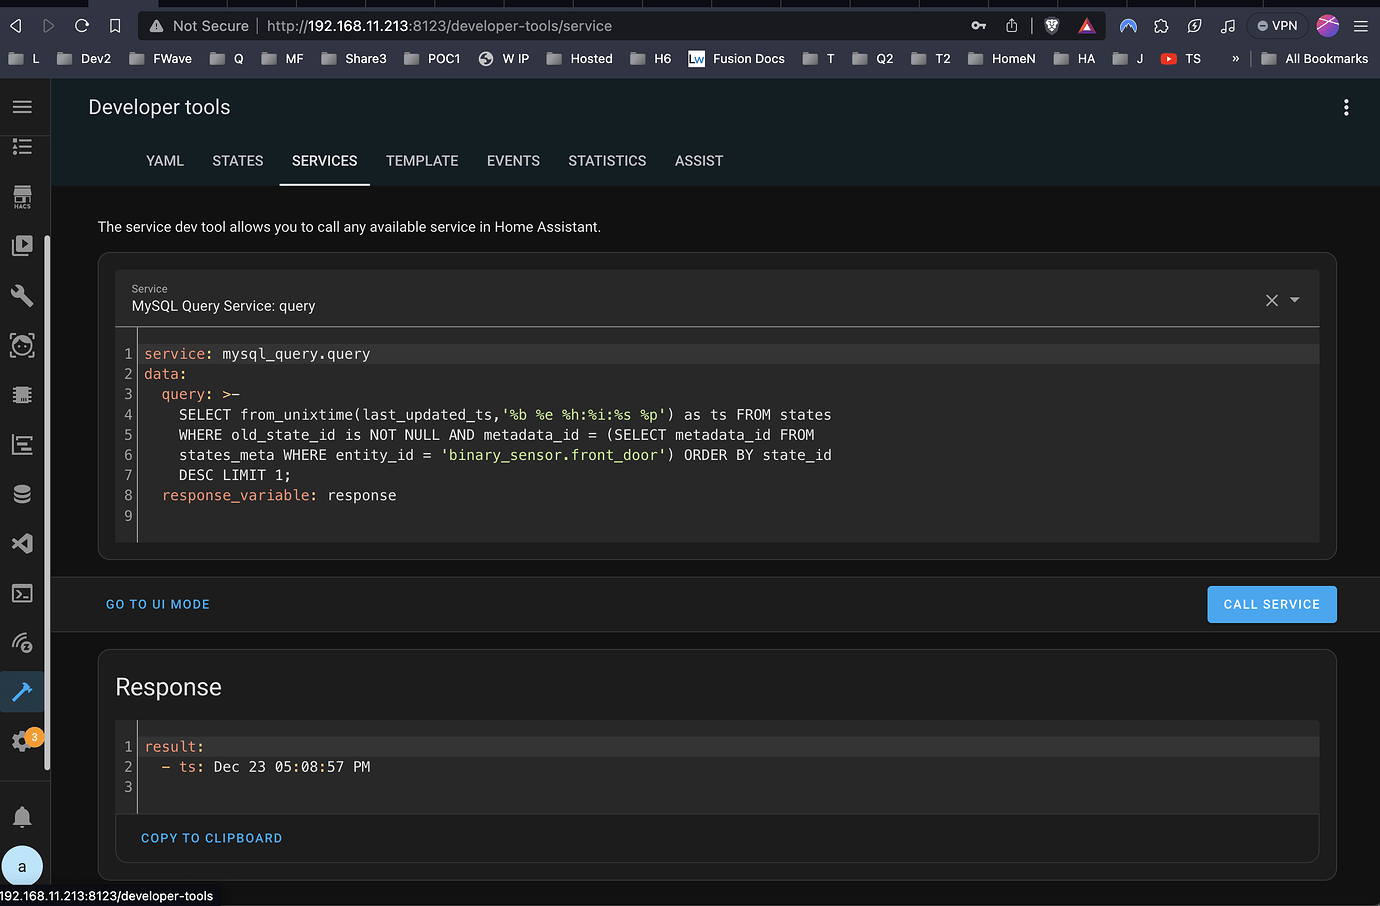
Task: Open the password key icon in address bar
Action: click(x=979, y=26)
